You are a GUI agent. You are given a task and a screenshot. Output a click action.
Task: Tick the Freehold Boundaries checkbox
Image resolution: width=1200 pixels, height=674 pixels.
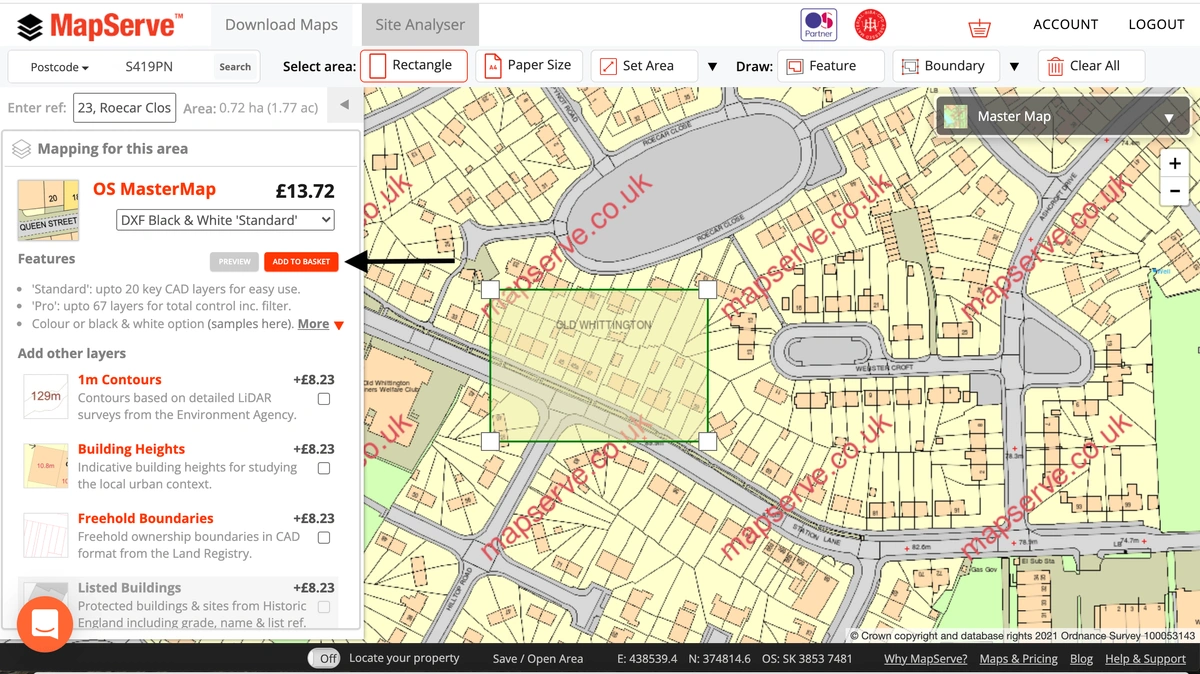tap(324, 538)
